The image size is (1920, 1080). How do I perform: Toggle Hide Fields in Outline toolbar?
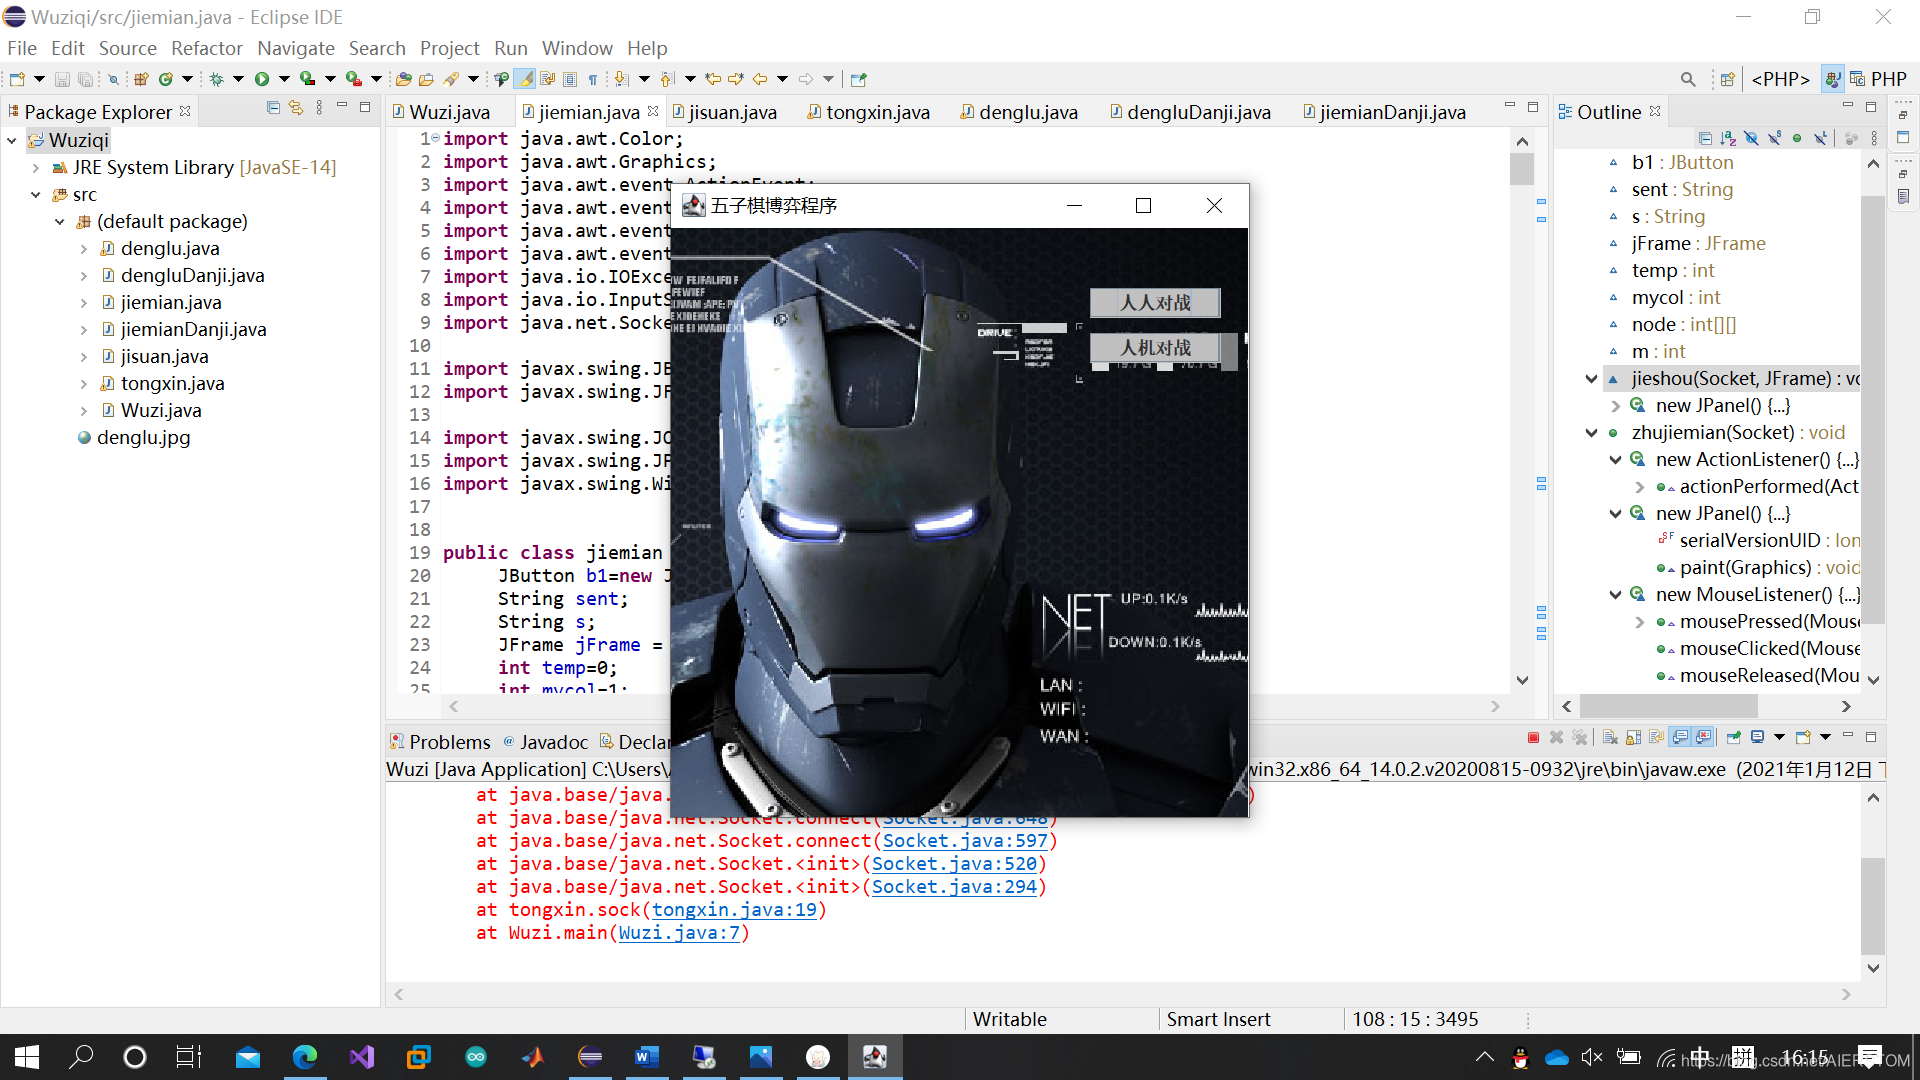(1751, 138)
